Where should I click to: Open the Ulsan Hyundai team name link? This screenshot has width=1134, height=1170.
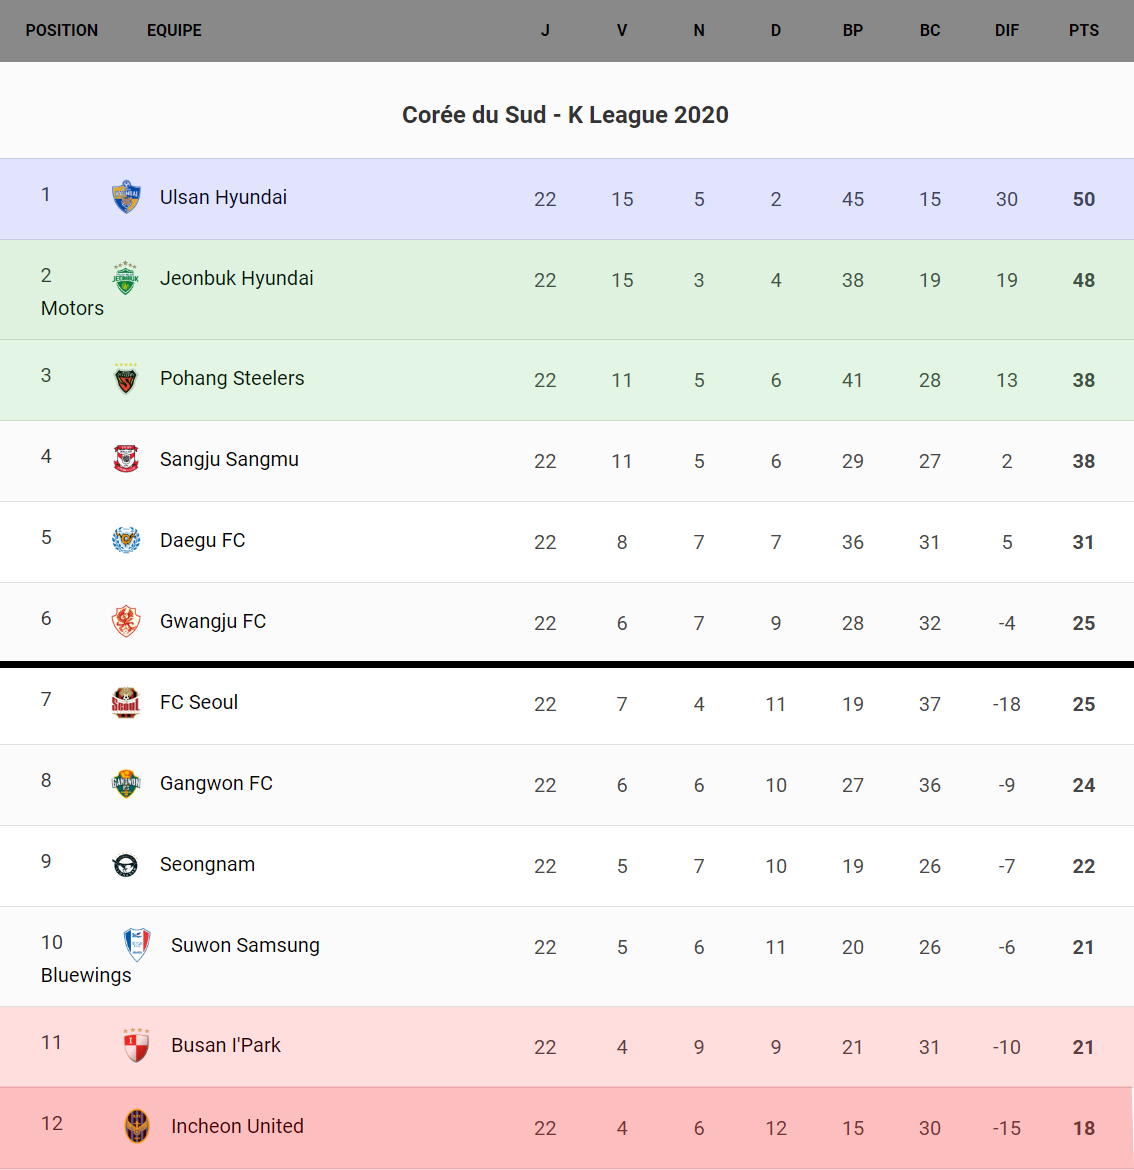point(223,197)
